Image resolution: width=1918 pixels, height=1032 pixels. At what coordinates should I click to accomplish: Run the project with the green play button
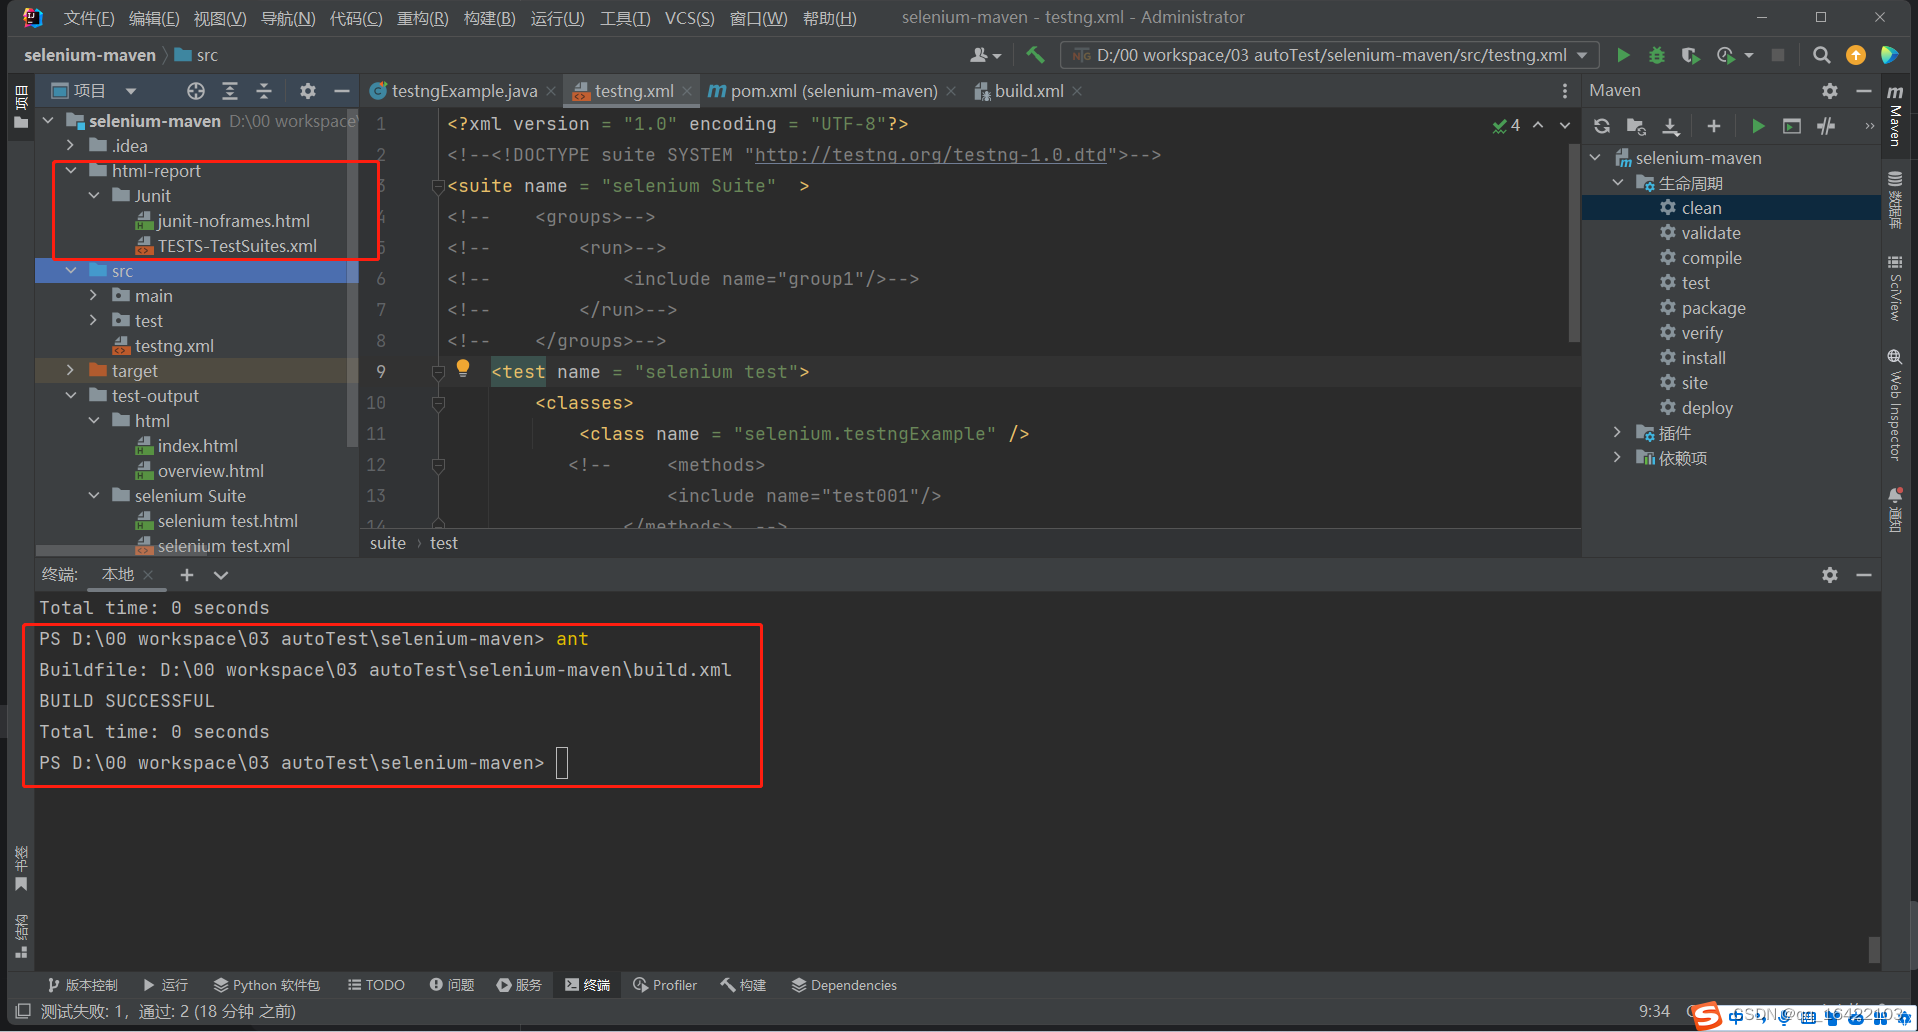click(x=1622, y=55)
